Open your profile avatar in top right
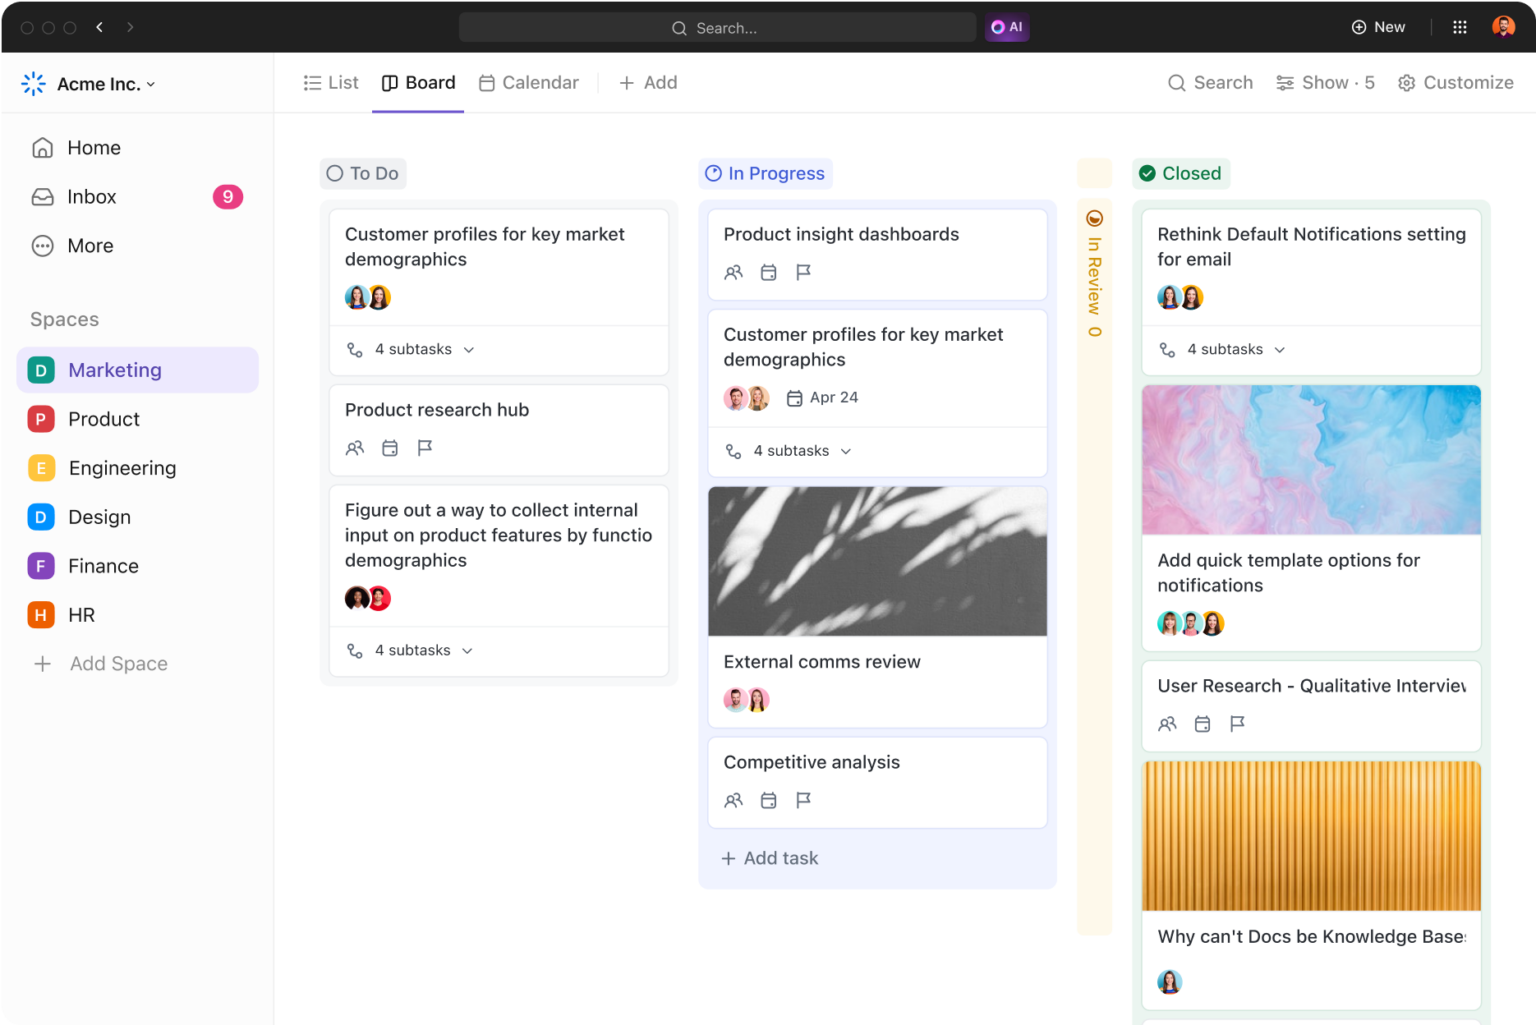Screen dimensions: 1536x1025 (x=1503, y=26)
